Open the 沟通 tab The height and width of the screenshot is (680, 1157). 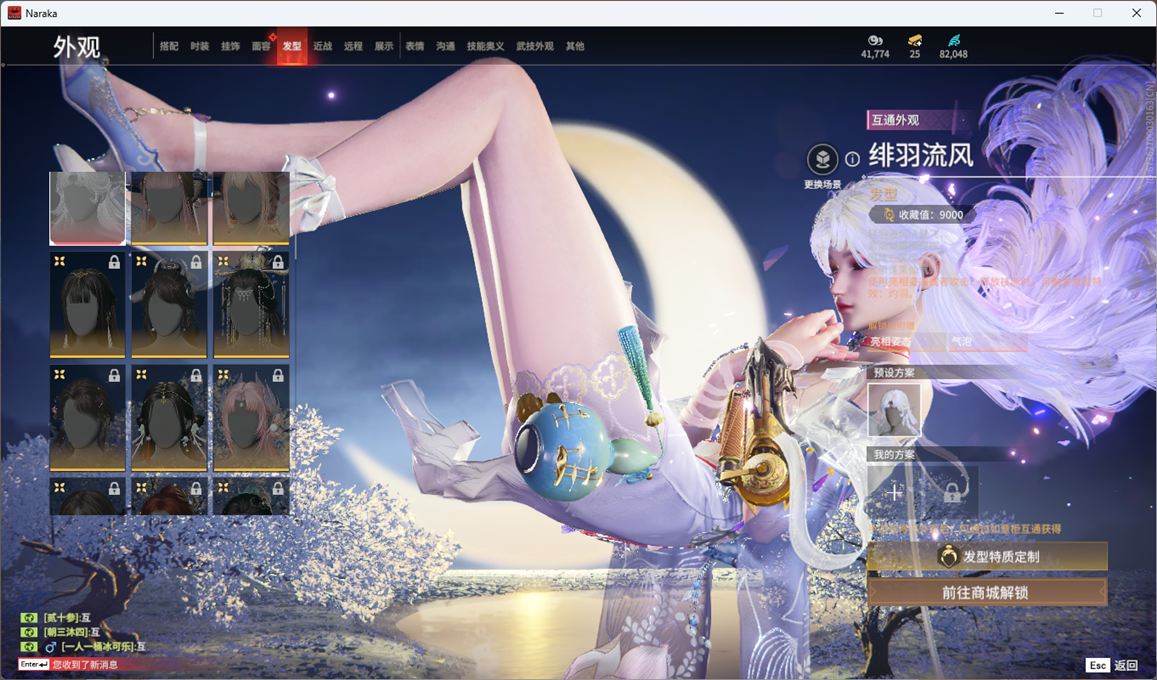click(x=446, y=46)
